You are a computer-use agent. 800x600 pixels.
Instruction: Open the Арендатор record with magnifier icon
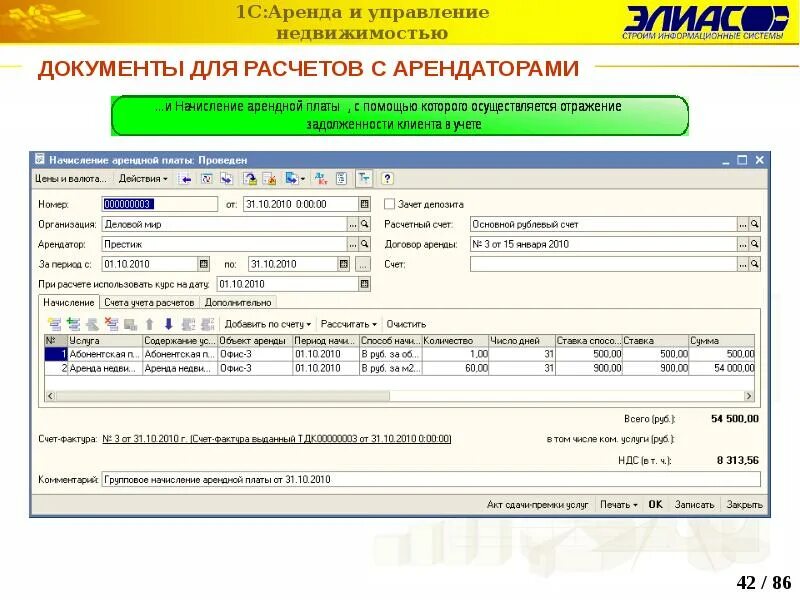pos(364,244)
